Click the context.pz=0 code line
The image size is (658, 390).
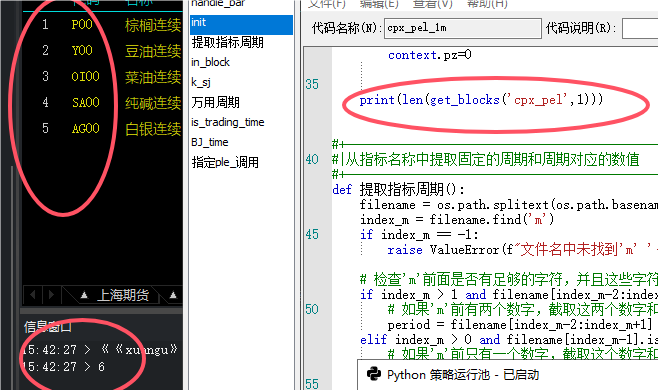click(x=430, y=55)
